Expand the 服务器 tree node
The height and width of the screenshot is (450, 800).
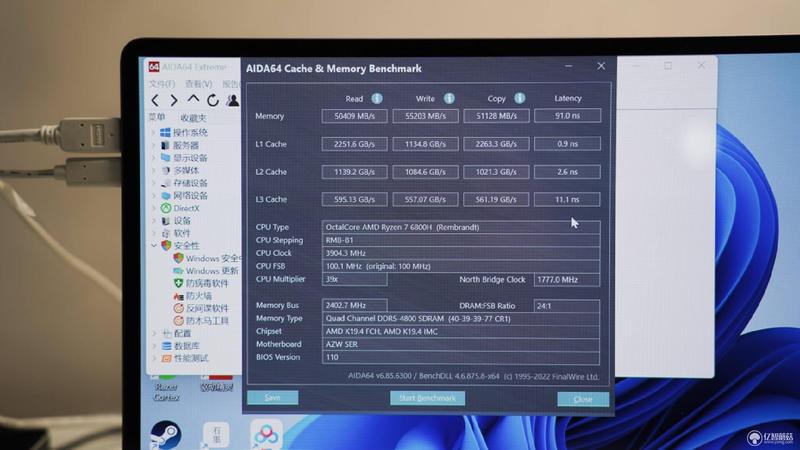point(154,145)
